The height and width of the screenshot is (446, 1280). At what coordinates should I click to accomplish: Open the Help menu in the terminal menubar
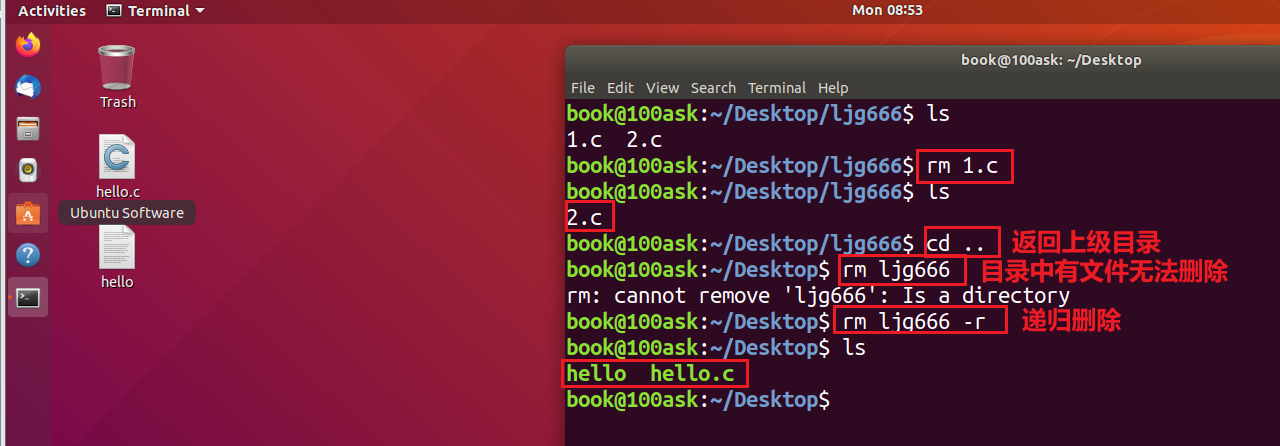[x=832, y=88]
